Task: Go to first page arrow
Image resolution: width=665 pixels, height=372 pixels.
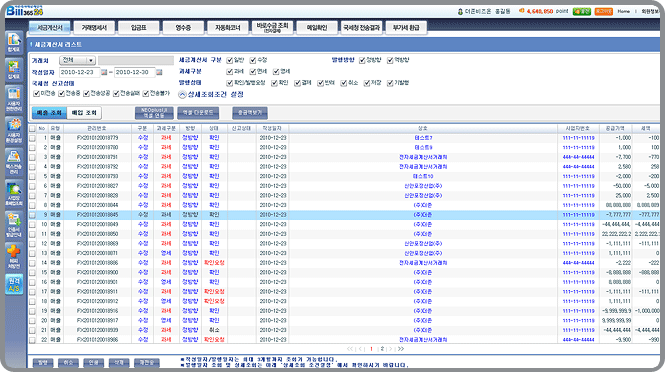Action: 350,349
